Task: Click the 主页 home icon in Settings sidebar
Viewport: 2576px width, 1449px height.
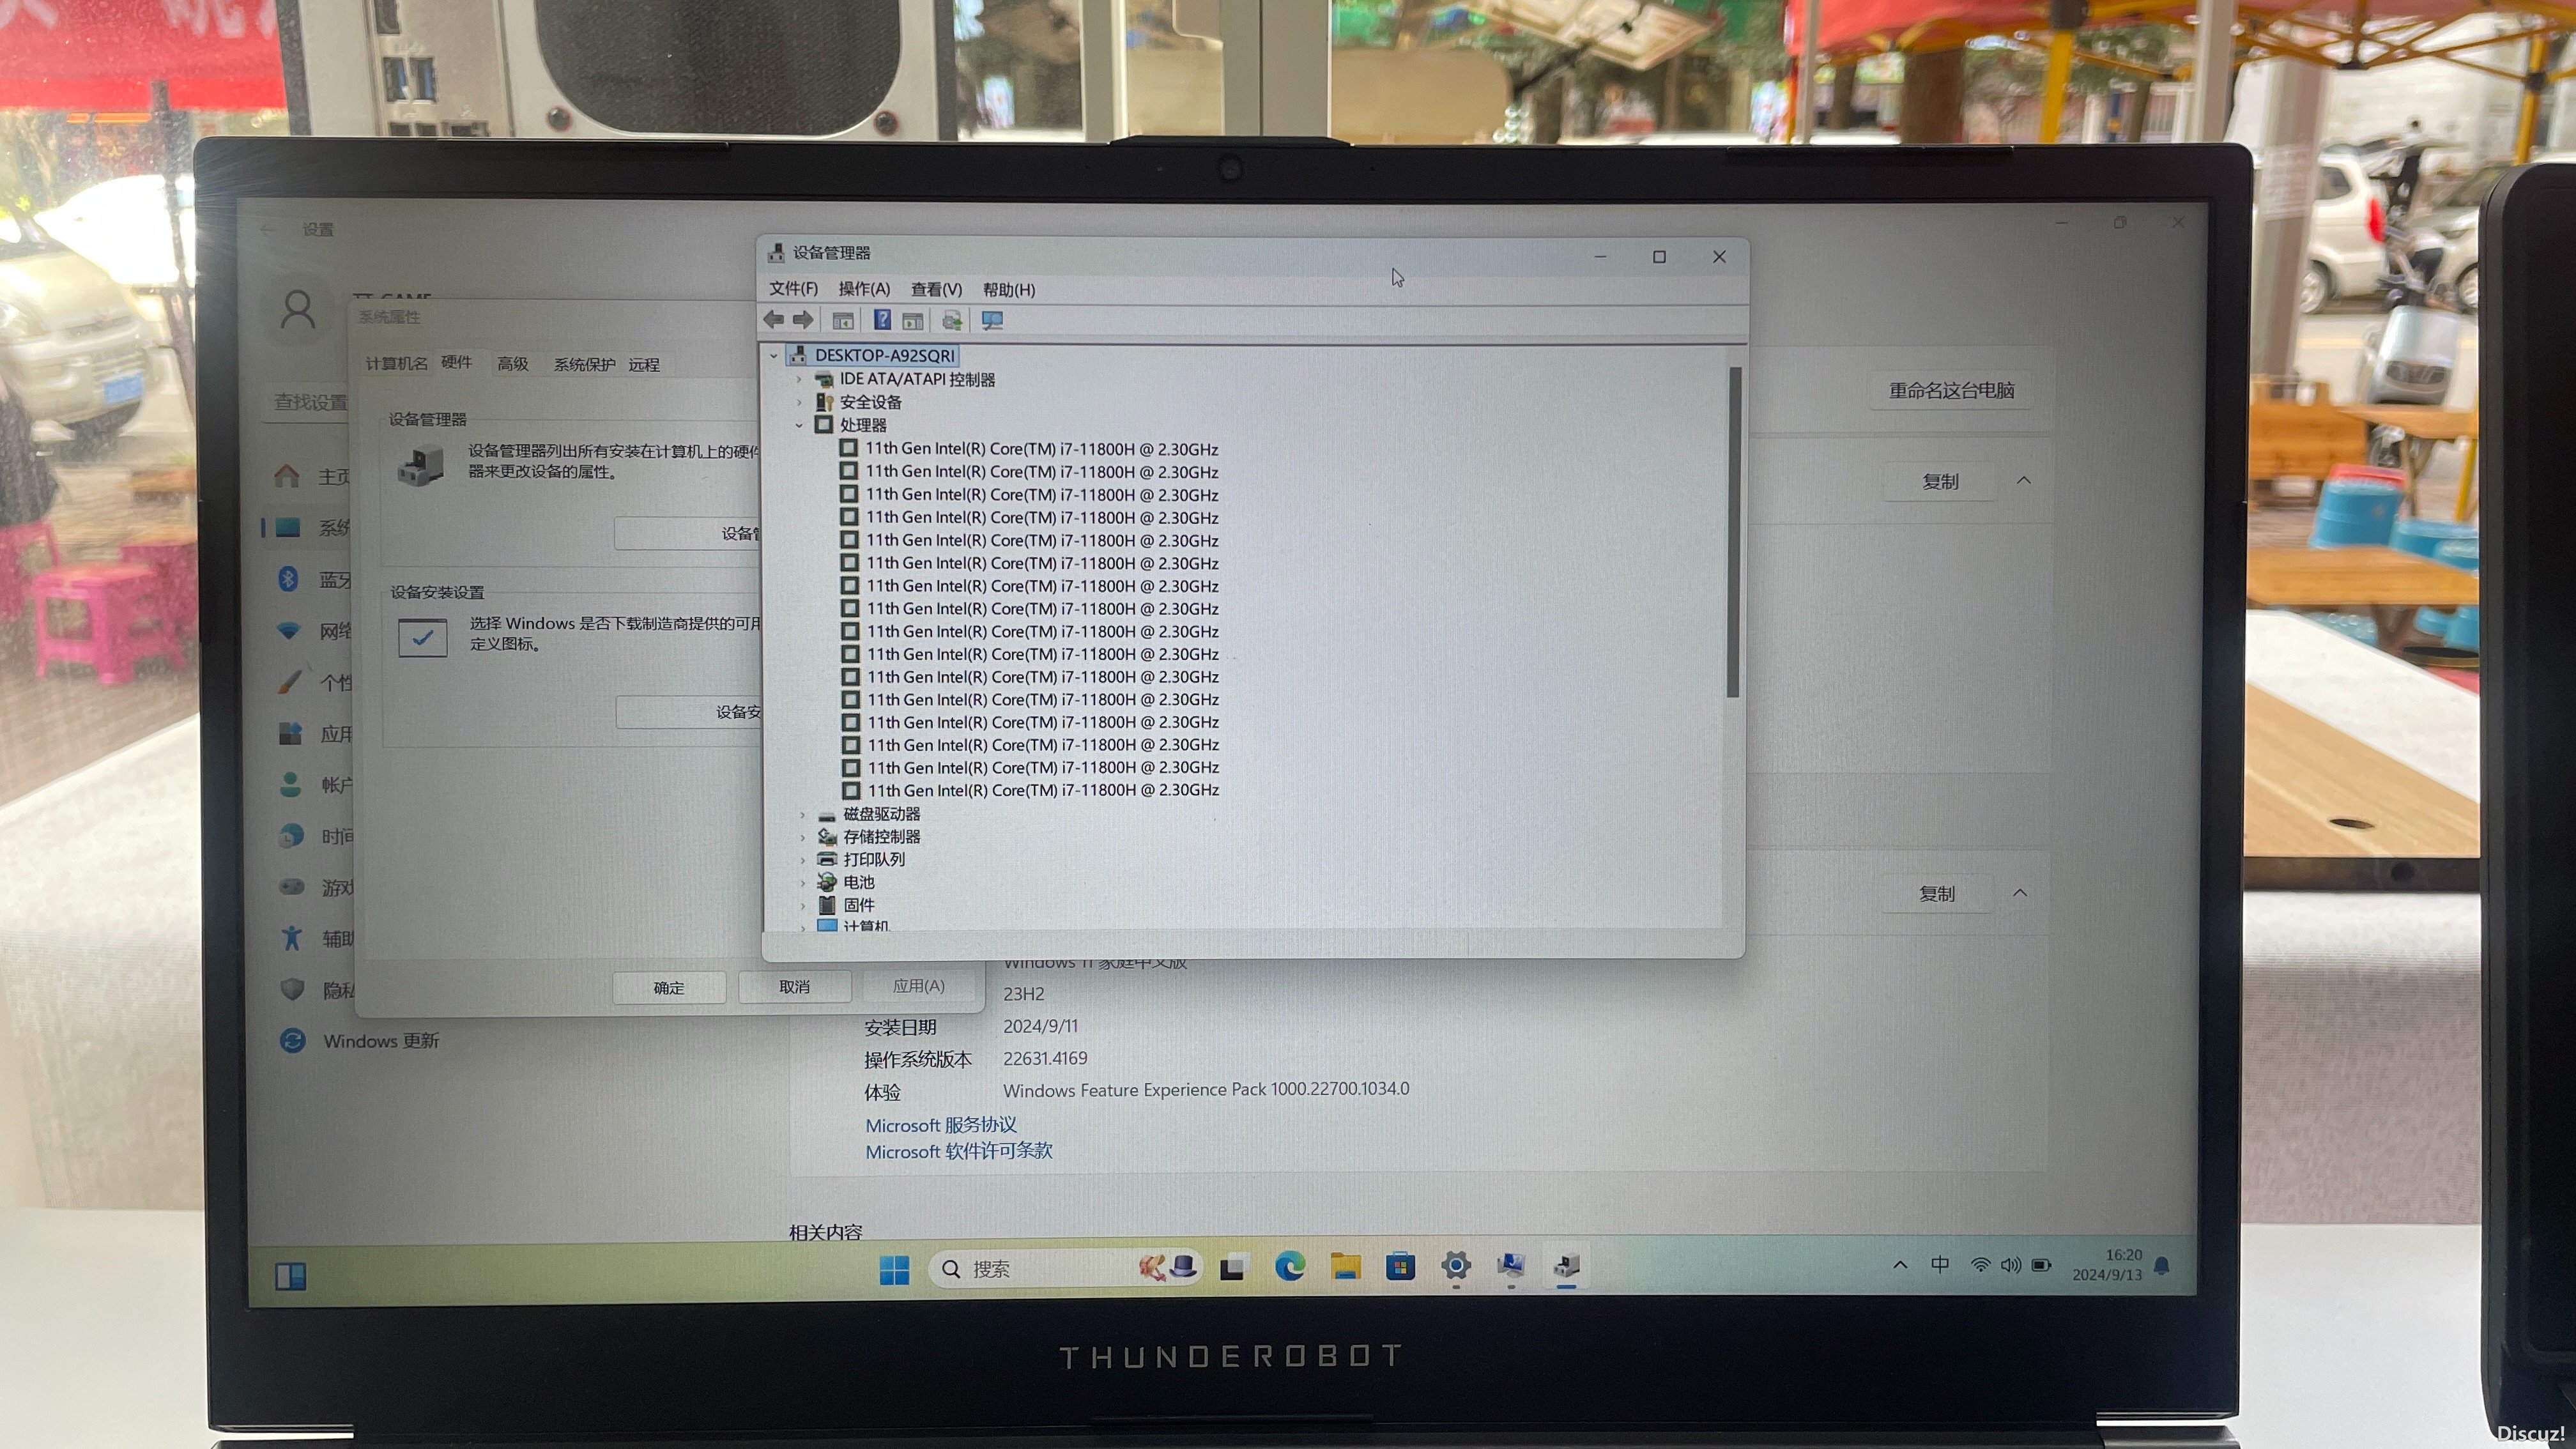Action: click(x=287, y=476)
